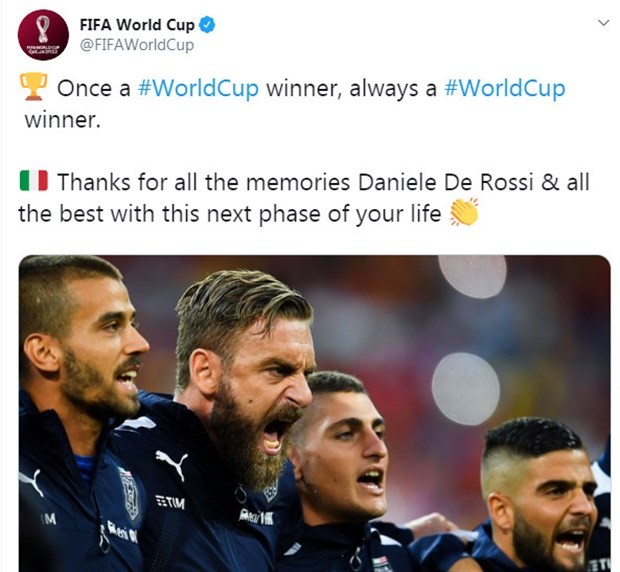Click the blue verified badge
The image size is (620, 572).
(x=207, y=25)
